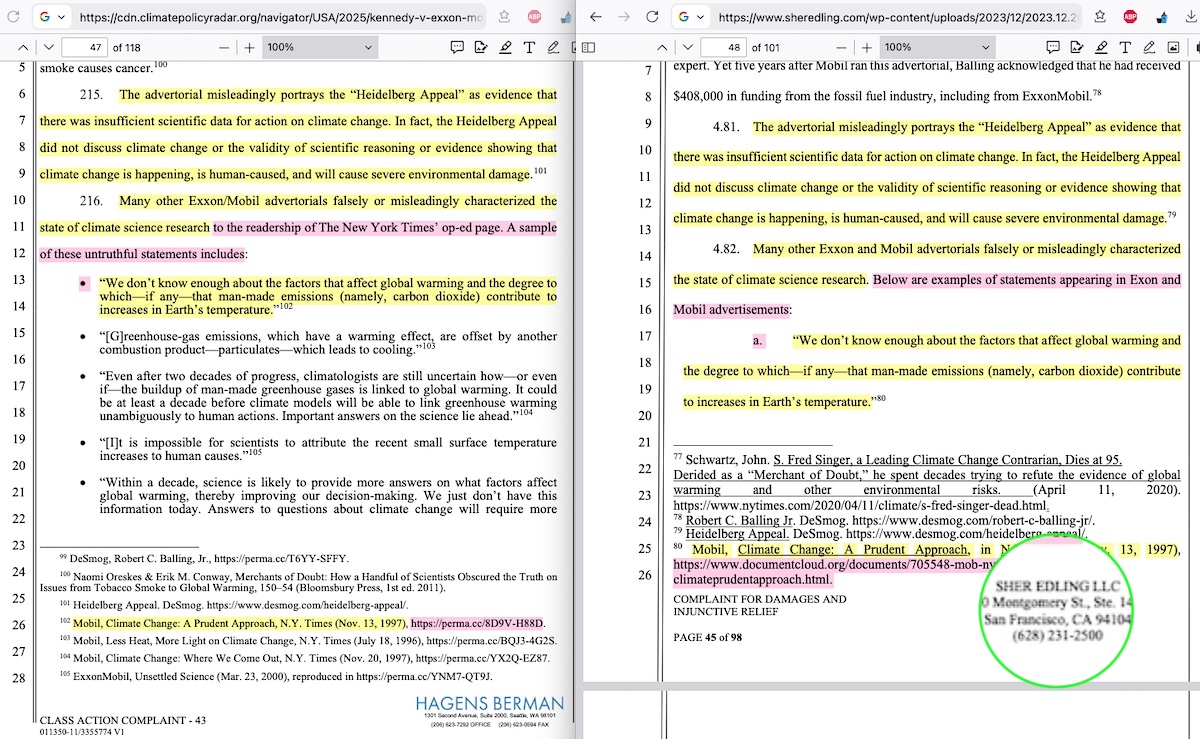The width and height of the screenshot is (1200, 739).
Task: Zoom in with the plus button in the left PDF
Action: 249,47
